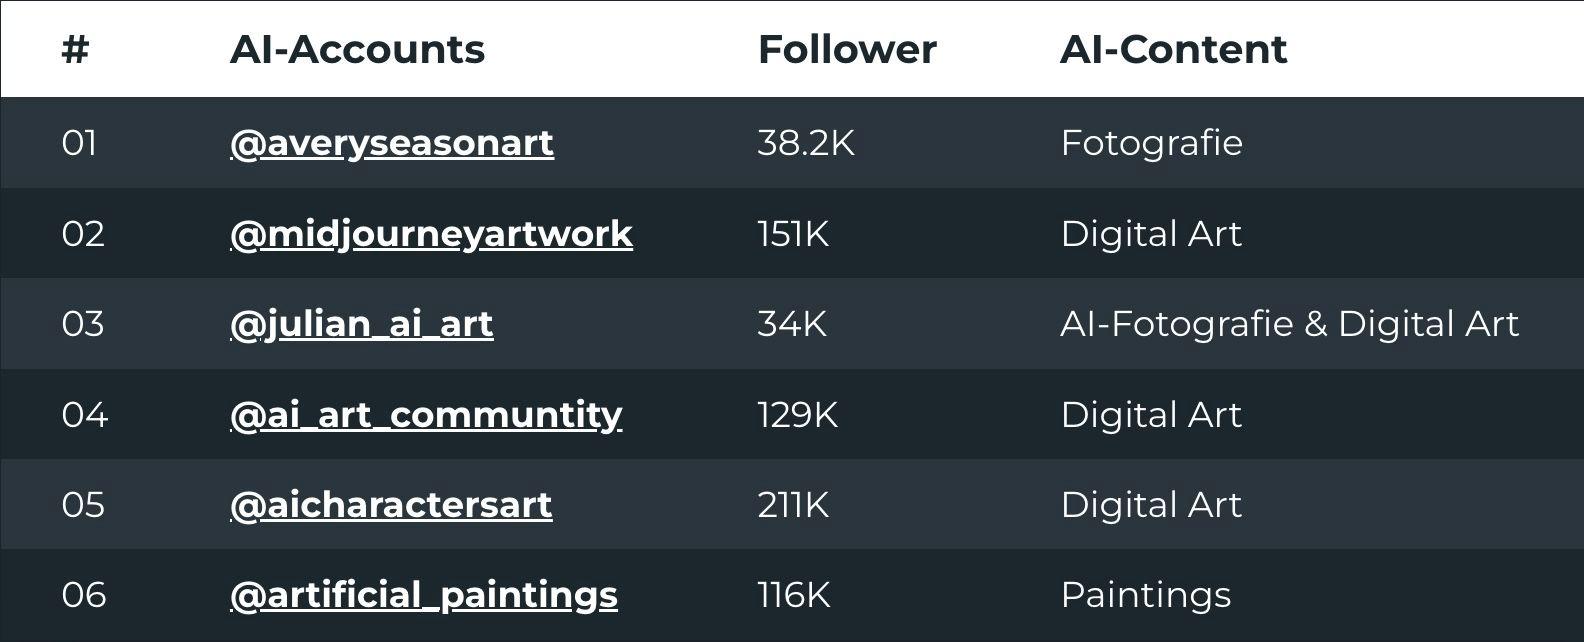Select the 151K follower cell
The height and width of the screenshot is (642, 1584).
[x=793, y=234]
